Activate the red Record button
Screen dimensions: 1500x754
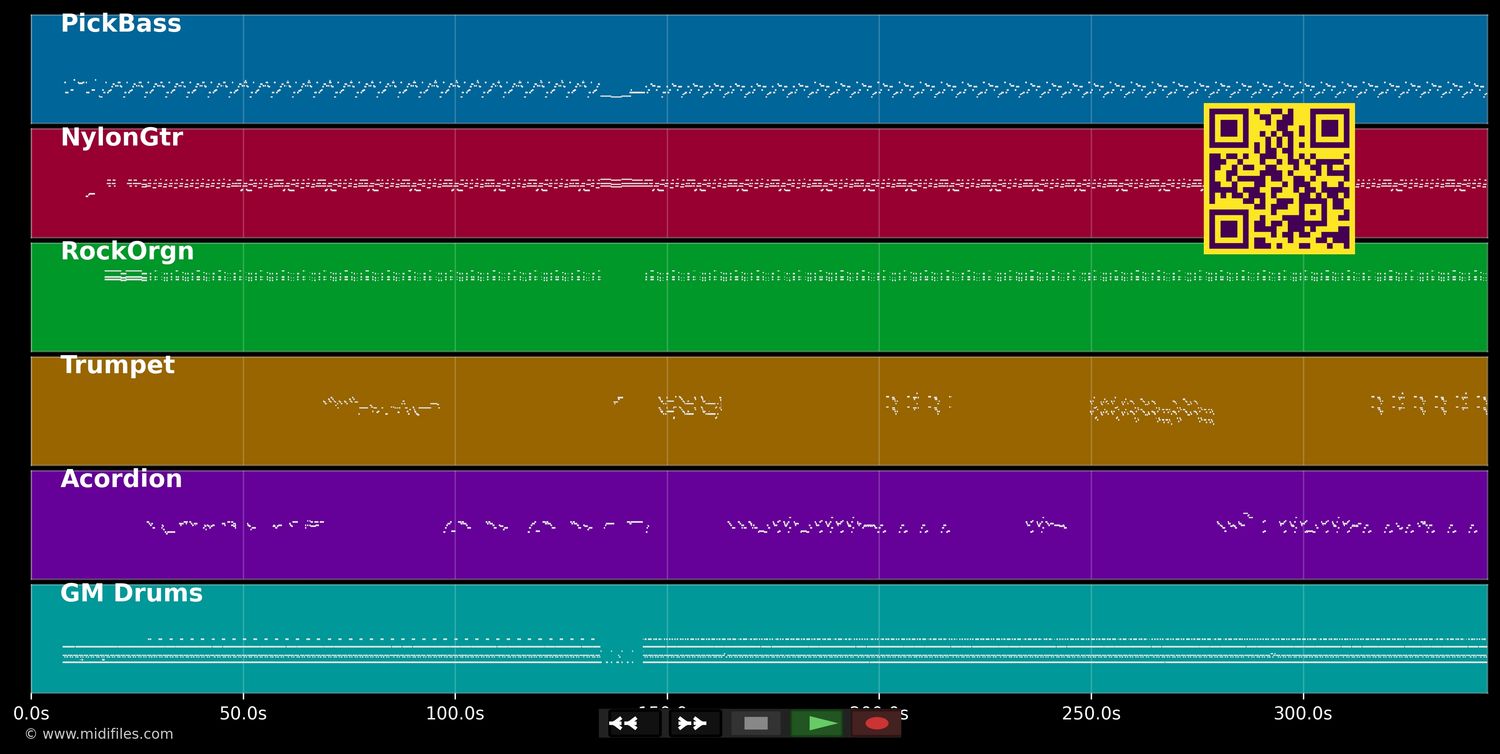click(x=877, y=723)
